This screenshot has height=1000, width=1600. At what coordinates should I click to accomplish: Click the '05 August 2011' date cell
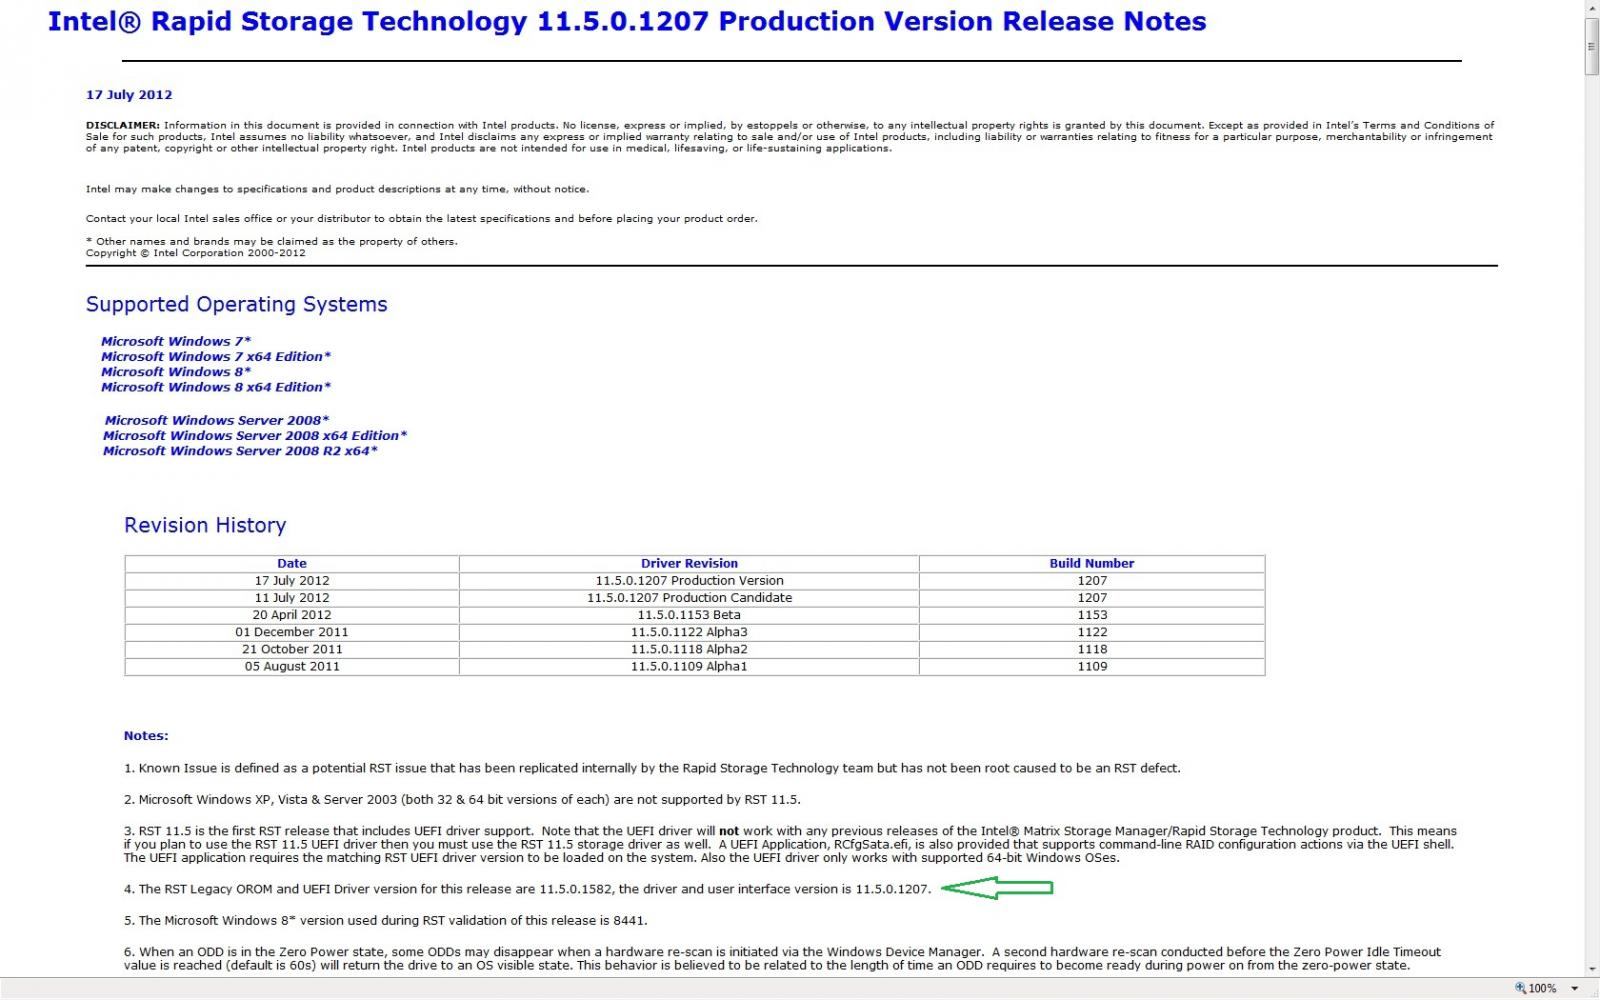pyautogui.click(x=292, y=666)
